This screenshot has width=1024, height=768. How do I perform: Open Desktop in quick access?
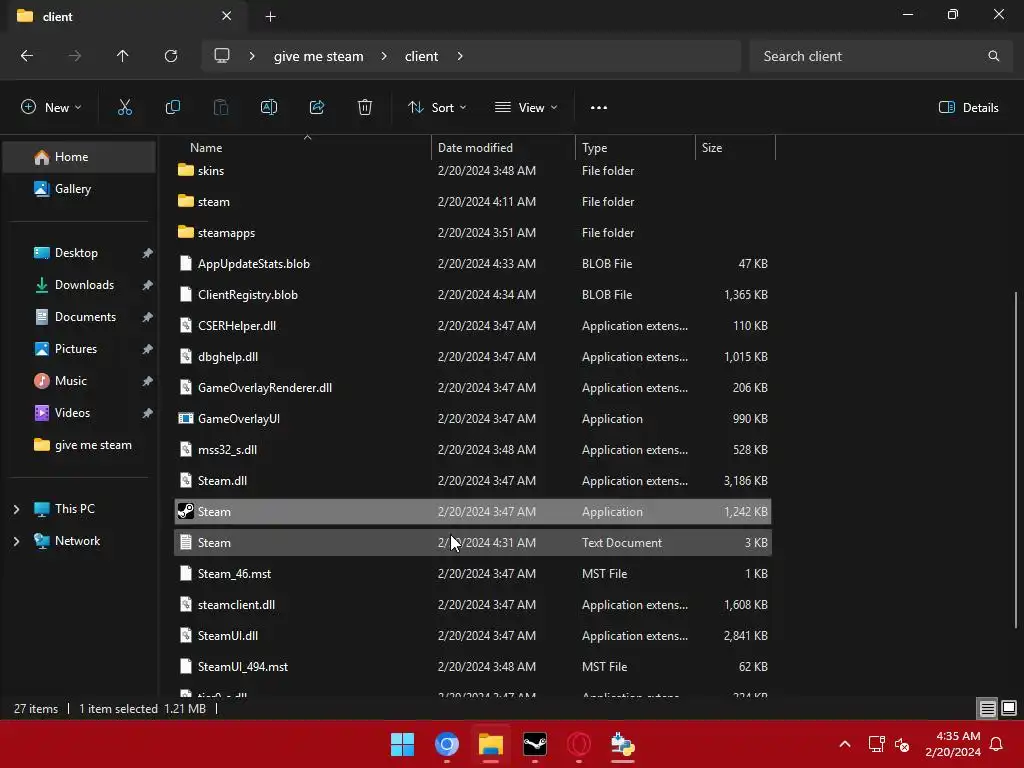79,253
